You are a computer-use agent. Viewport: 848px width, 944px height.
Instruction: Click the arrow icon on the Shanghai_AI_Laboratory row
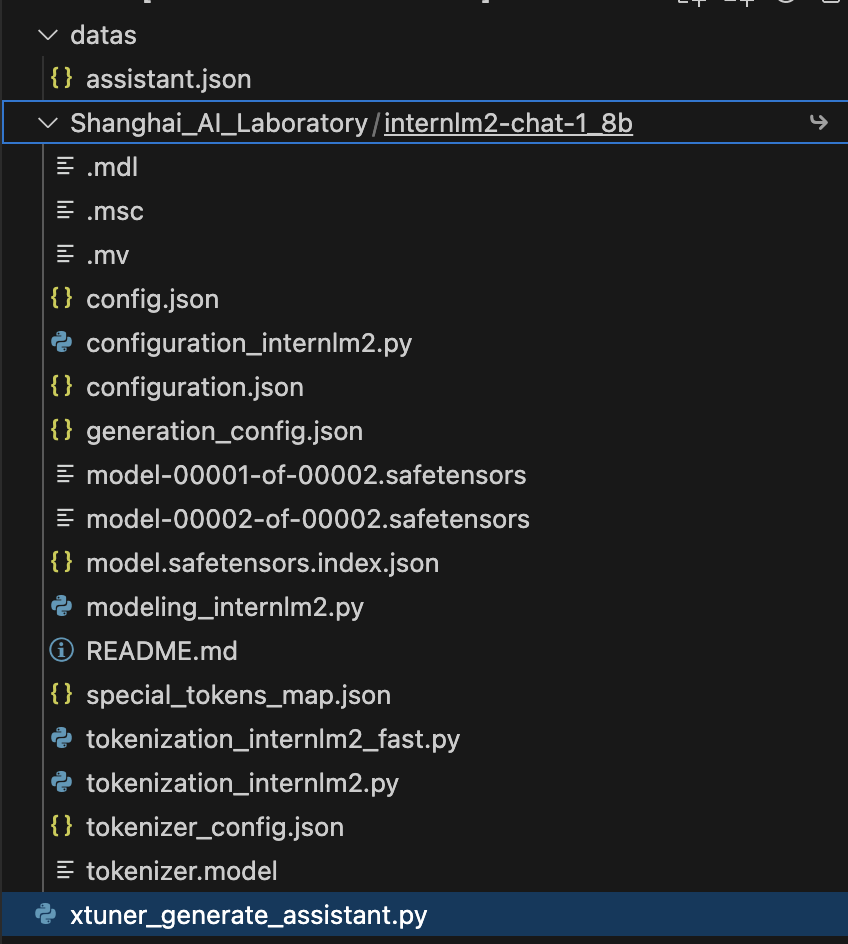pyautogui.click(x=818, y=123)
